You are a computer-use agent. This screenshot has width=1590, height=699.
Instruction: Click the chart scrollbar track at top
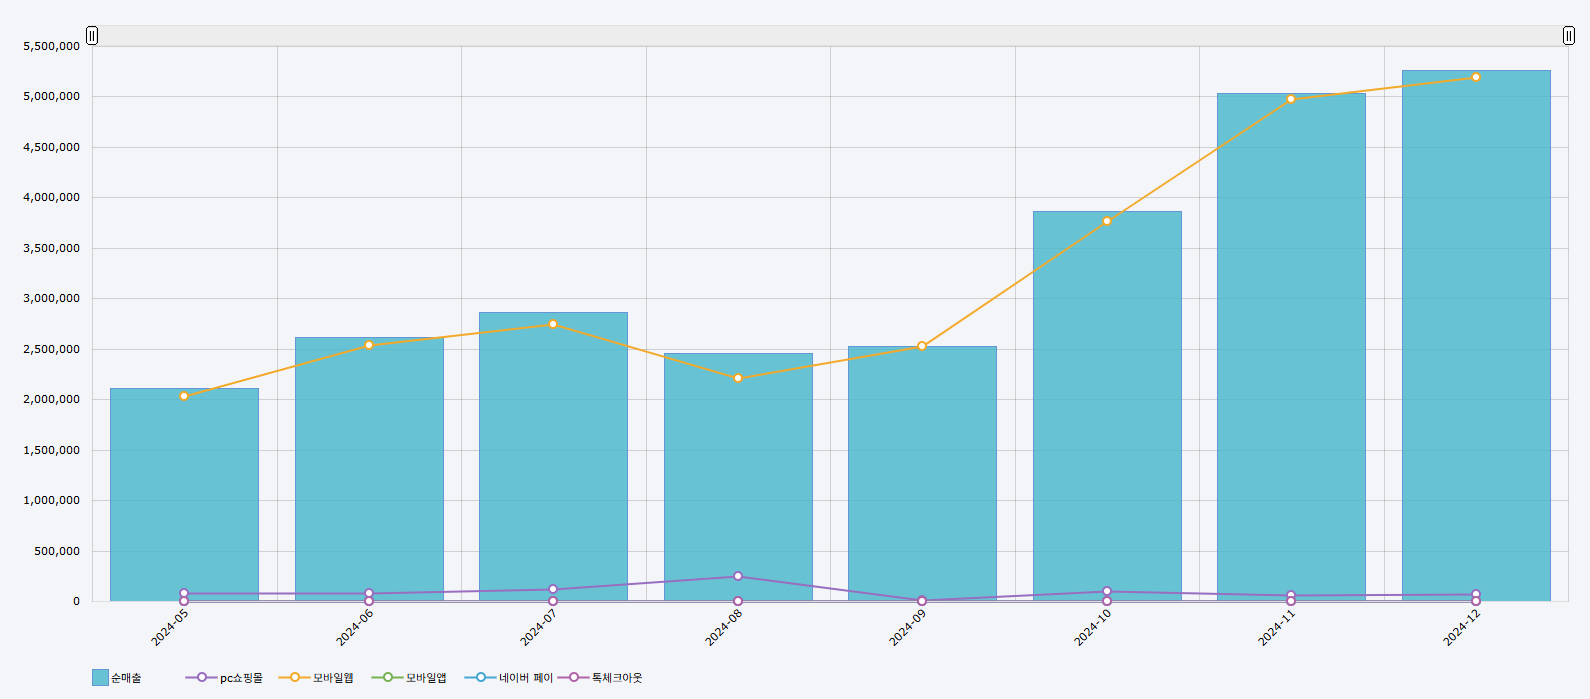[830, 36]
